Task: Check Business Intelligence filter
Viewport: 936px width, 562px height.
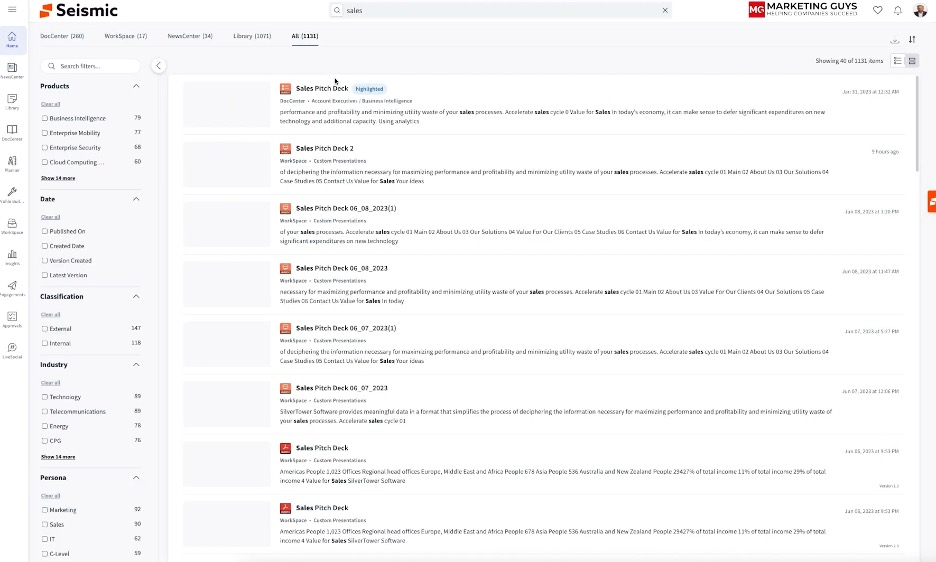Action: pyautogui.click(x=45, y=118)
